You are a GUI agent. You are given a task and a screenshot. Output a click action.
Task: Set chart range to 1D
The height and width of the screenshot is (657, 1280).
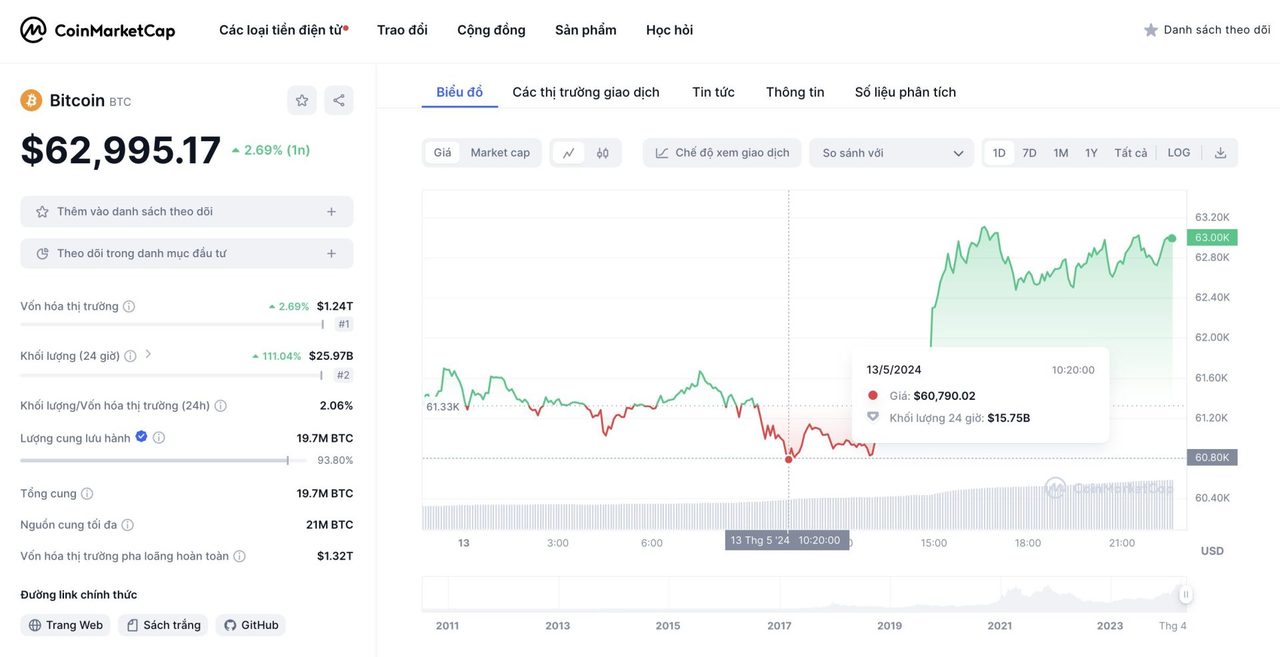(999, 153)
